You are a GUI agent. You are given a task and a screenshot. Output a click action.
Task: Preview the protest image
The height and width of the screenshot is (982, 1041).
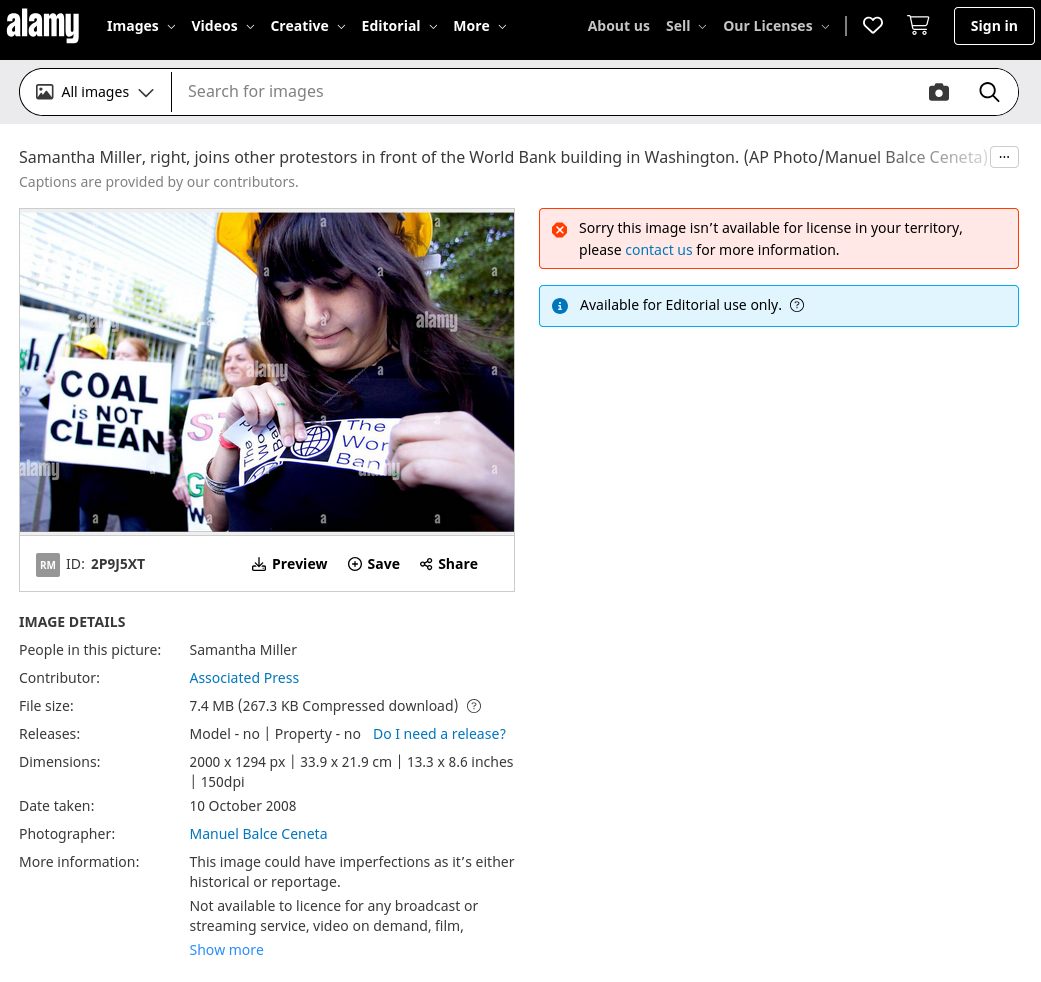point(289,564)
